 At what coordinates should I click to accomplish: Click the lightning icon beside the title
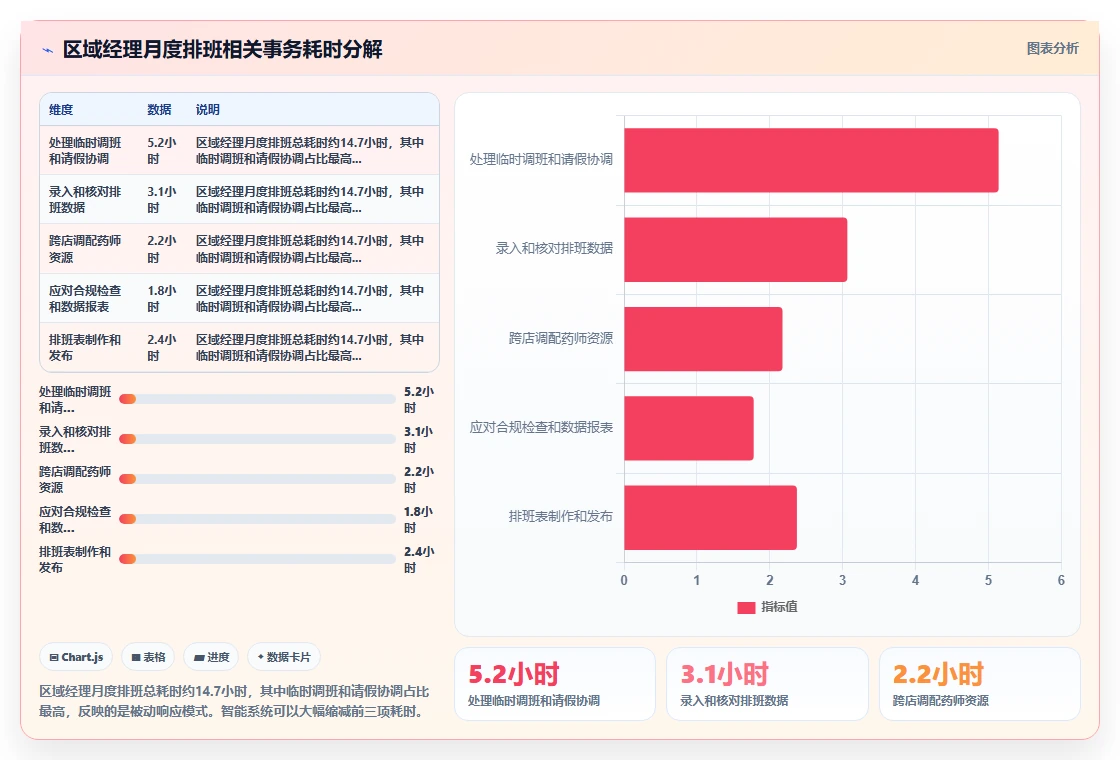tap(48, 50)
